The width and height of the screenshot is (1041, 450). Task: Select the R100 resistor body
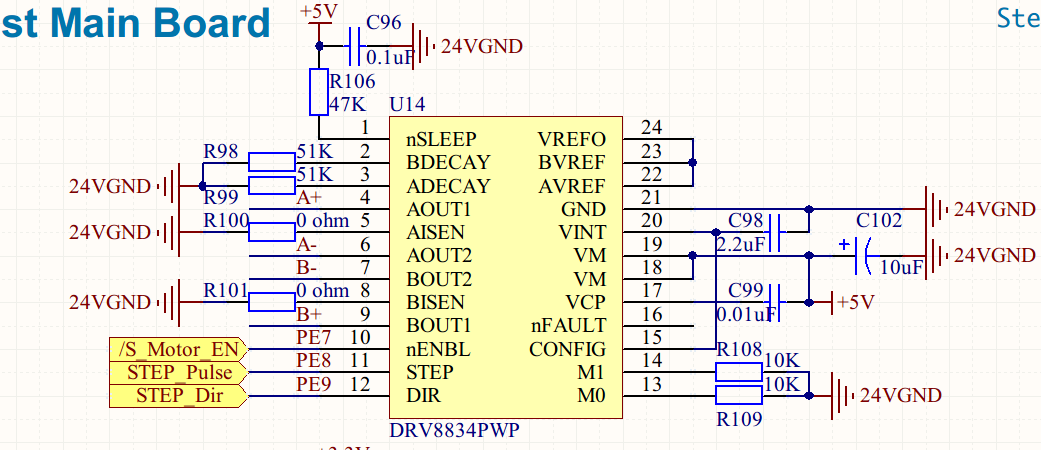[272, 232]
